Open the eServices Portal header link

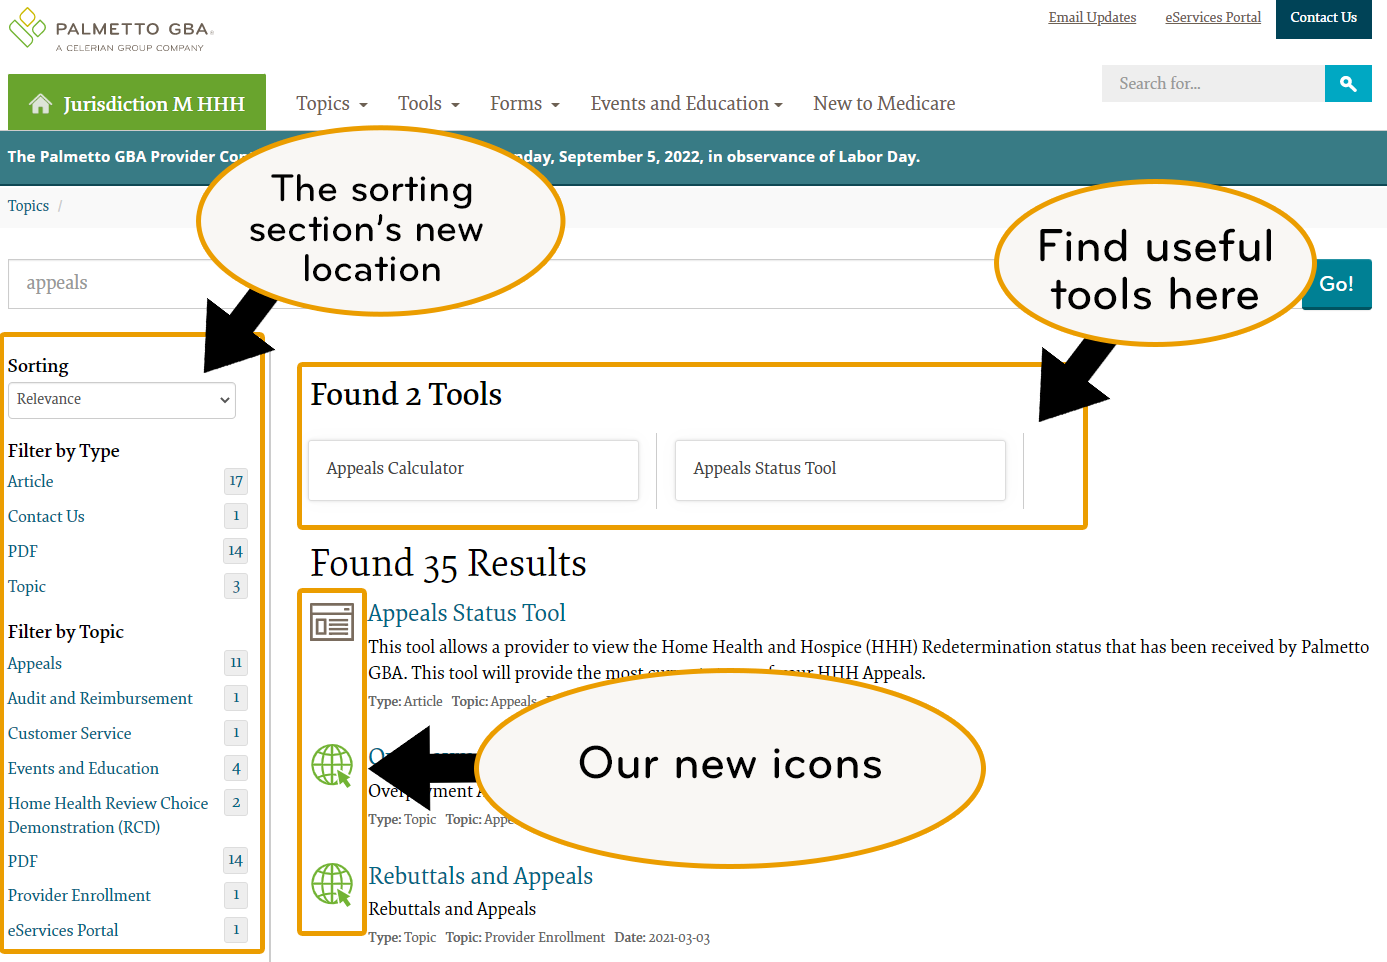click(1213, 18)
